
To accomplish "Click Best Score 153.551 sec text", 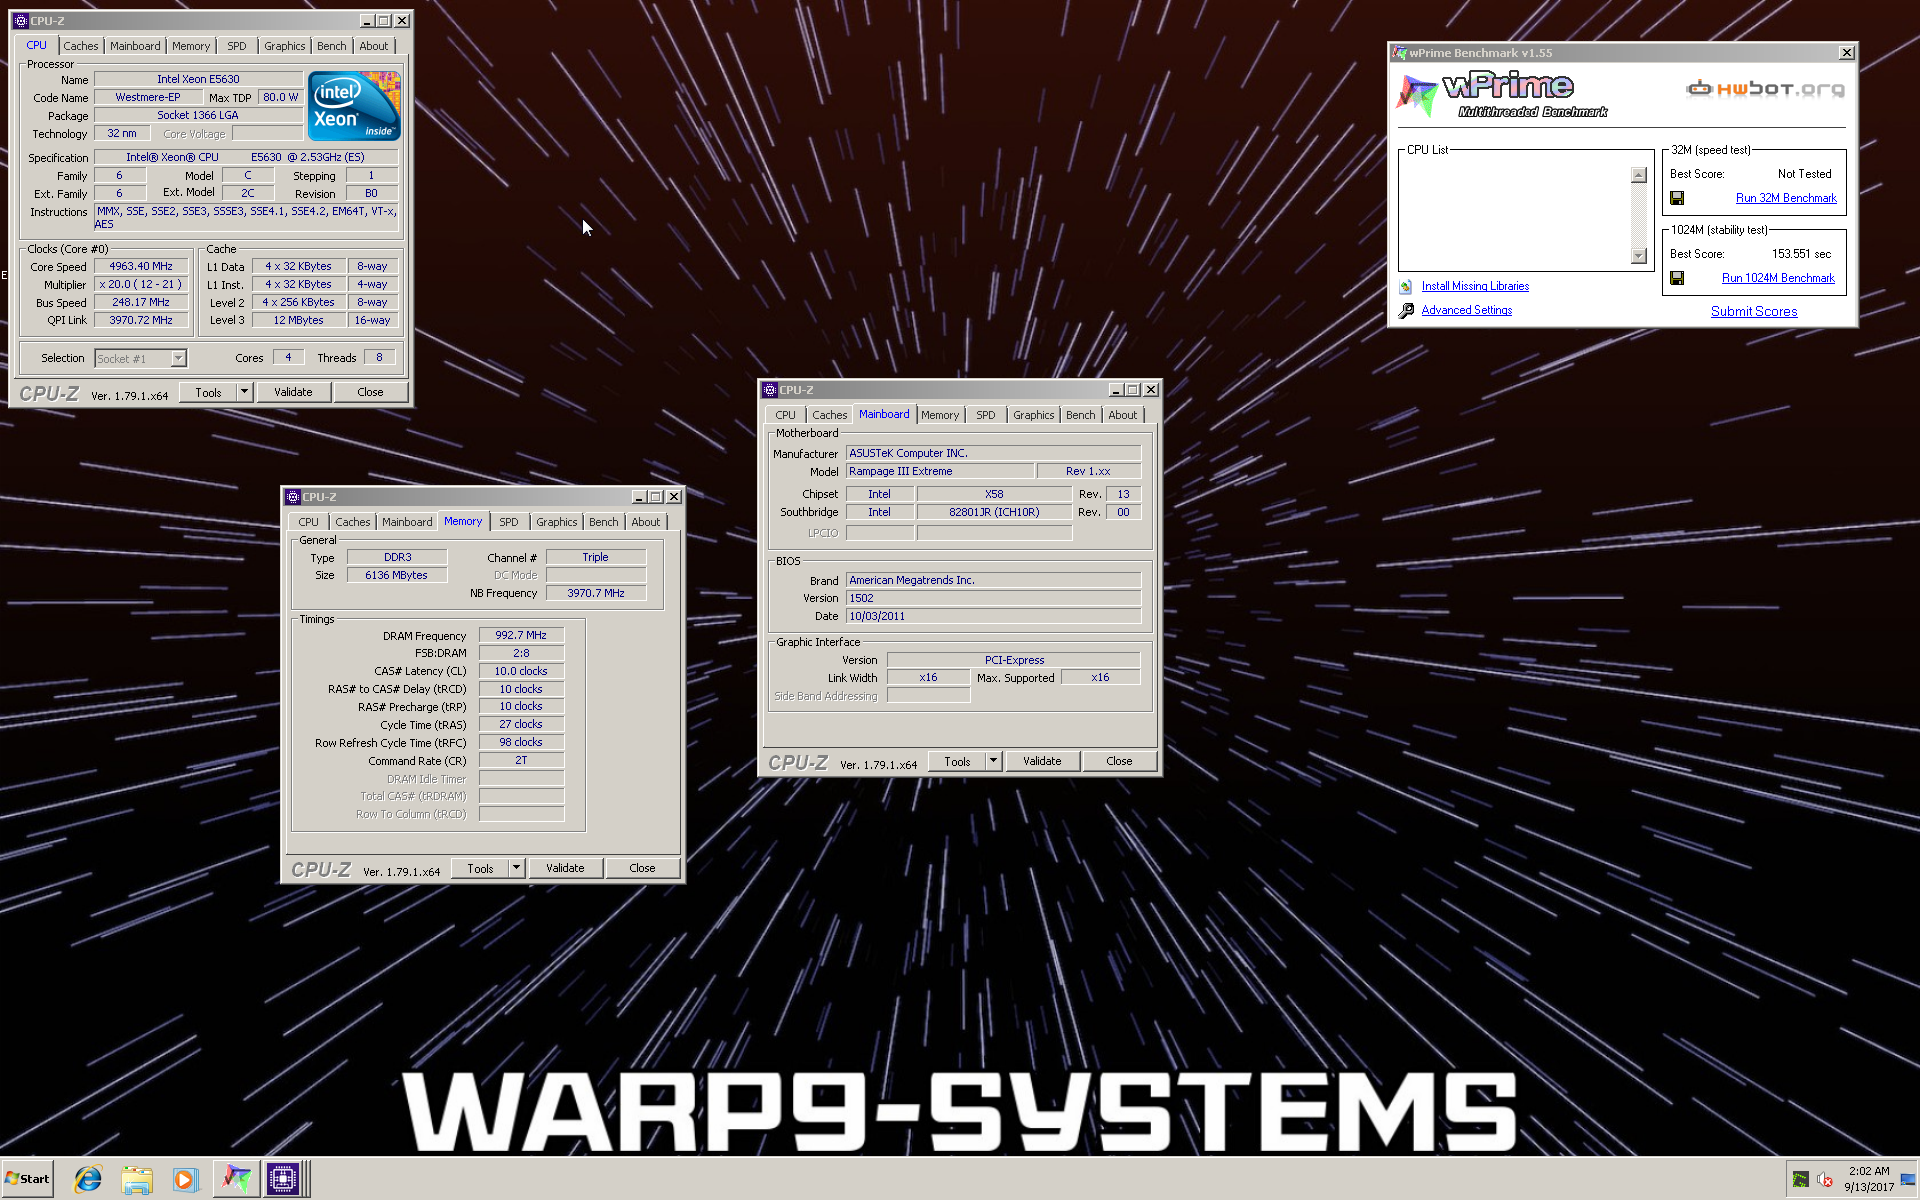I will click(x=1801, y=254).
